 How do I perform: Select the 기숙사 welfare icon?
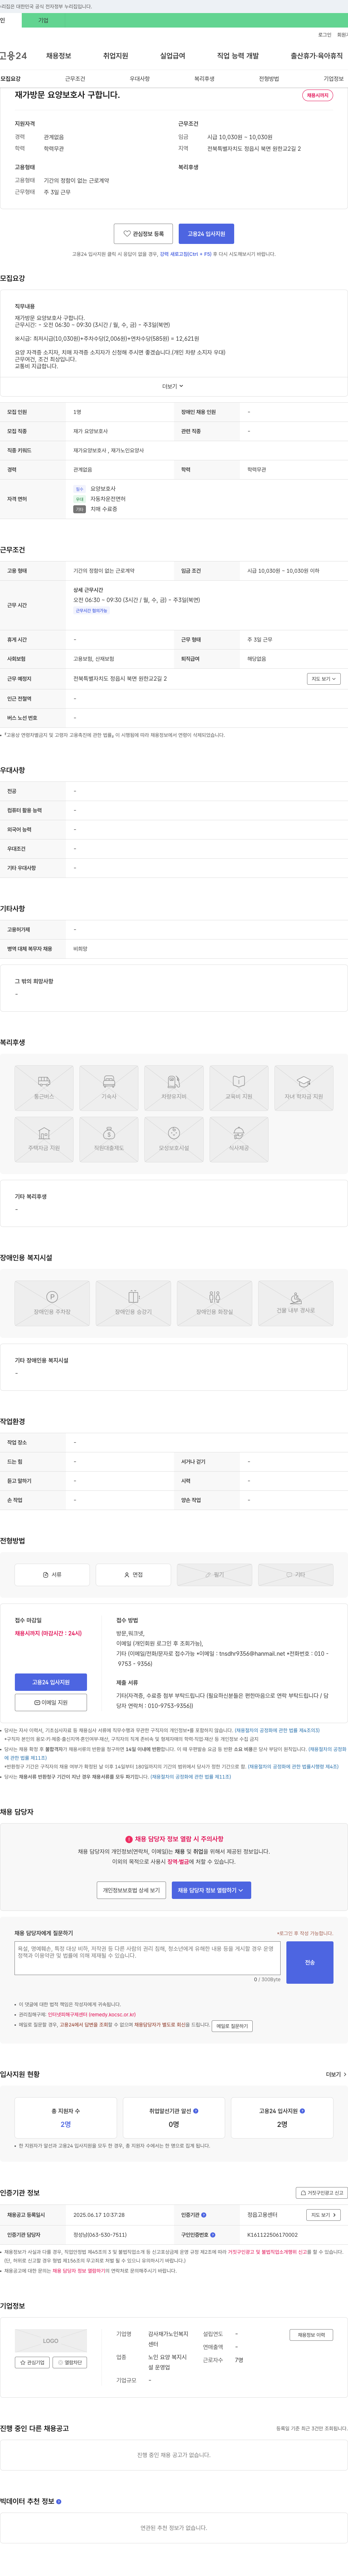tap(109, 1089)
